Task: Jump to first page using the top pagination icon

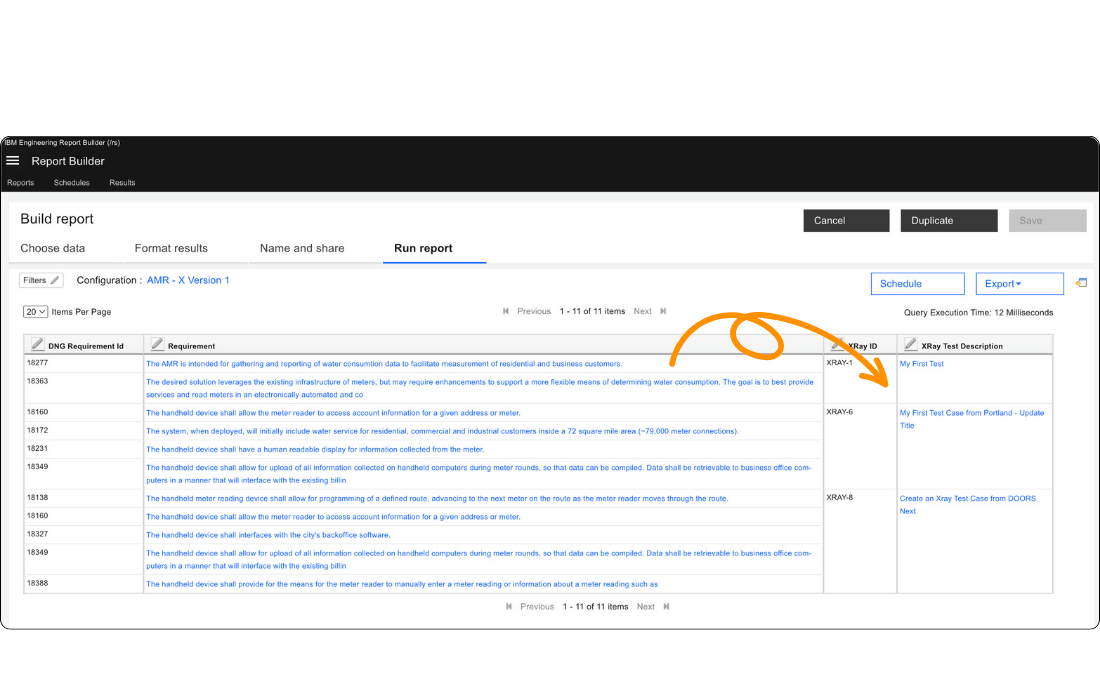Action: [x=506, y=311]
